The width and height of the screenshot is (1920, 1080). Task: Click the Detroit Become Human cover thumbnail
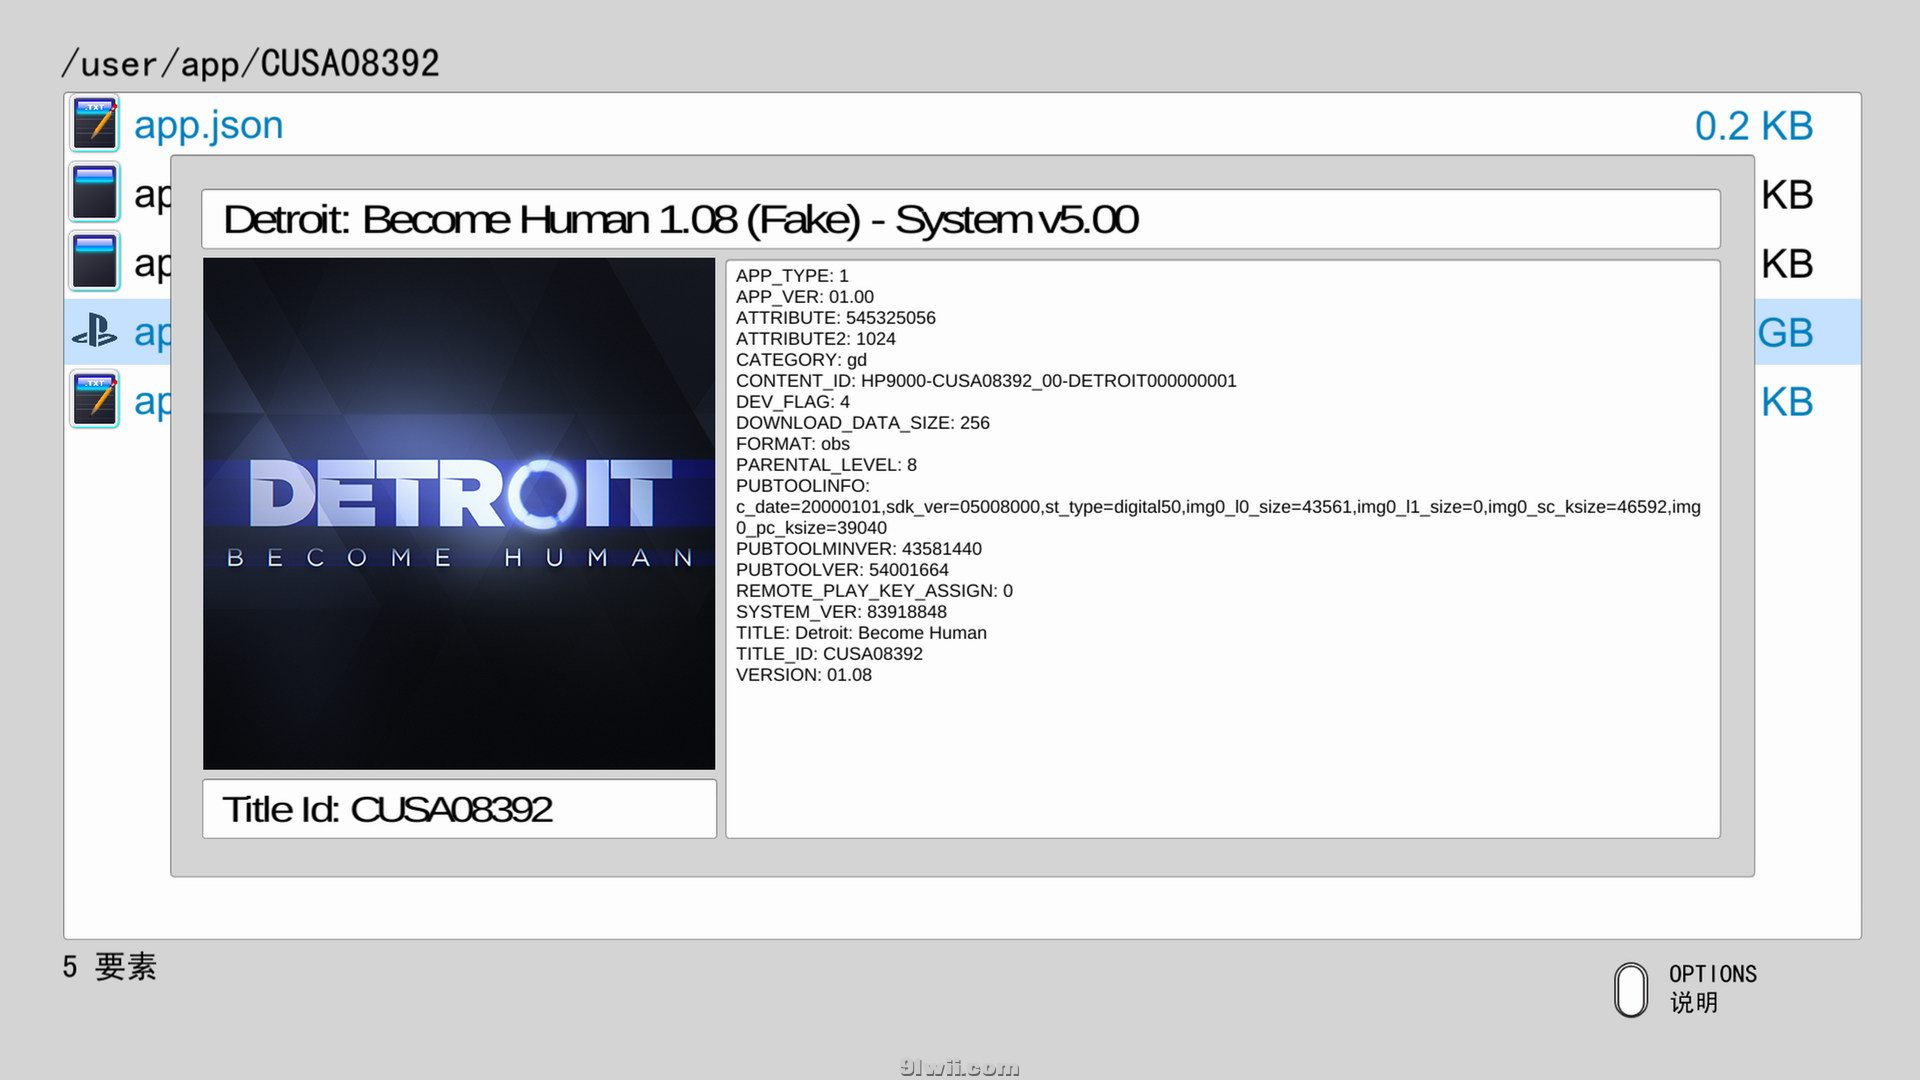click(x=459, y=514)
